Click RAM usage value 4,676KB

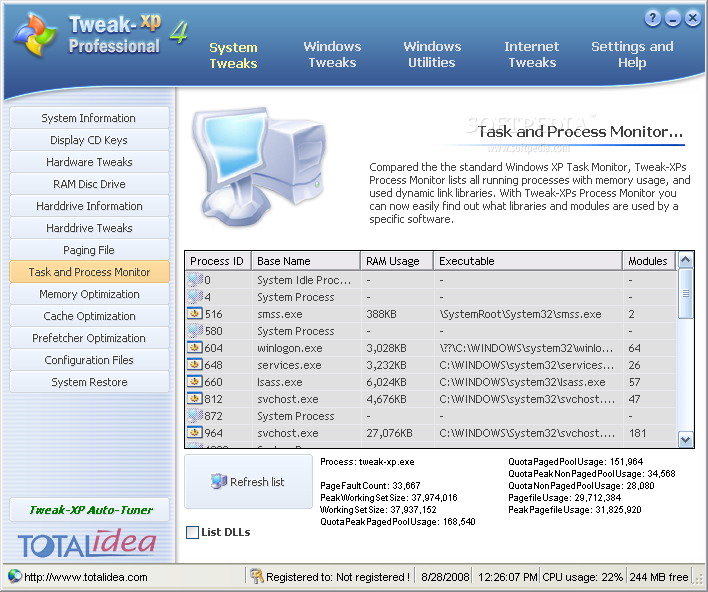[387, 399]
